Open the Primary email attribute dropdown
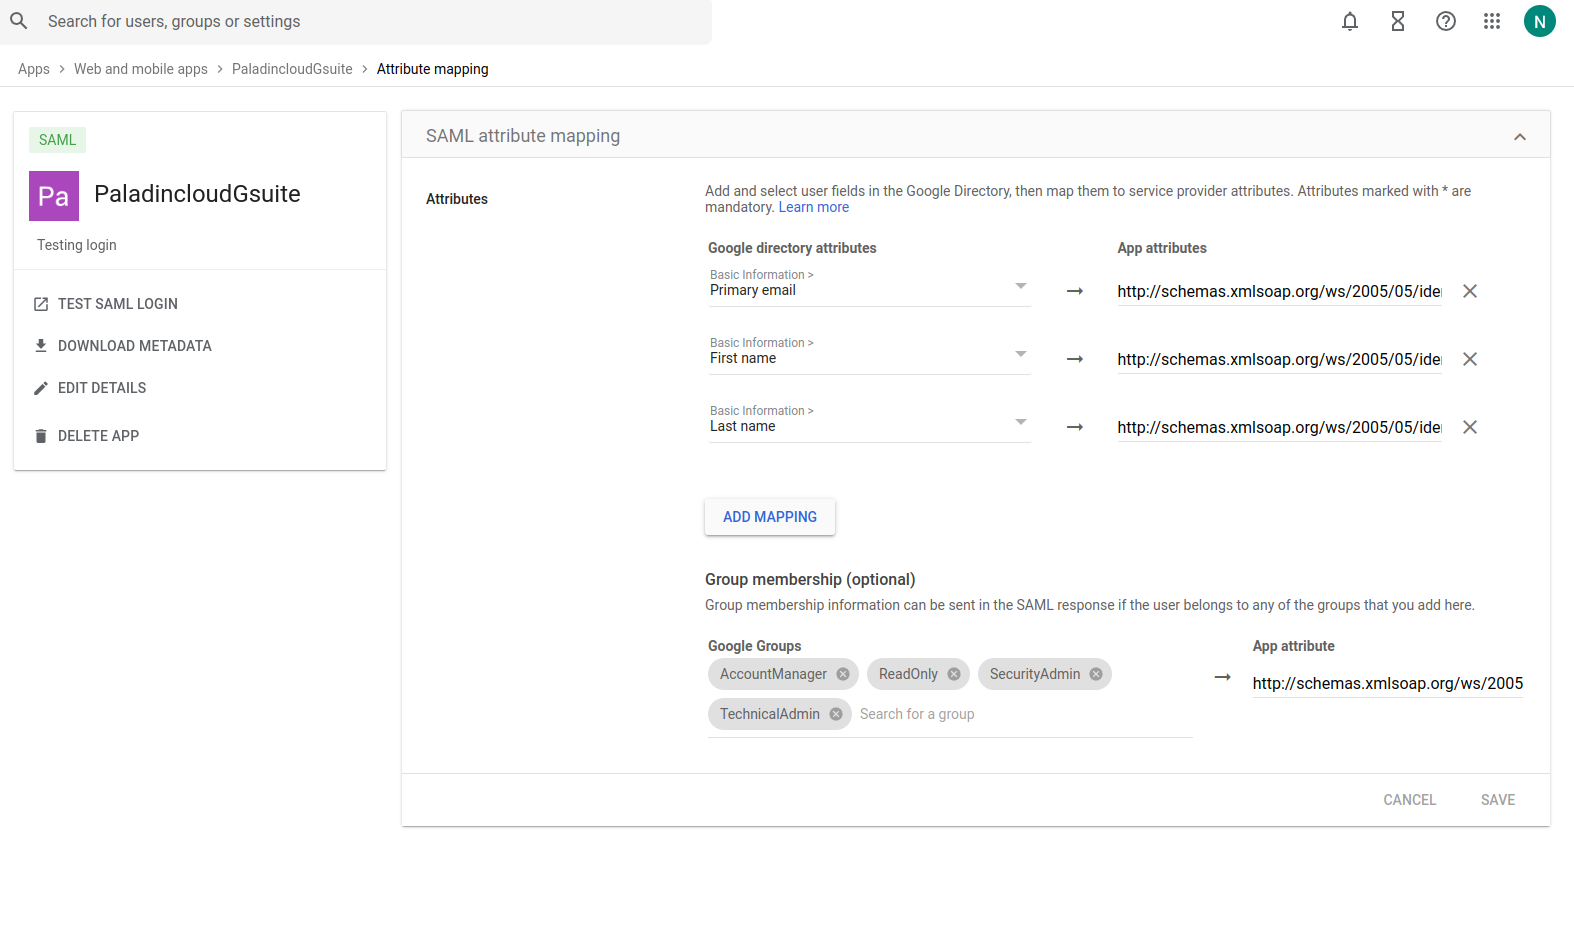The width and height of the screenshot is (1574, 936). coord(869,285)
